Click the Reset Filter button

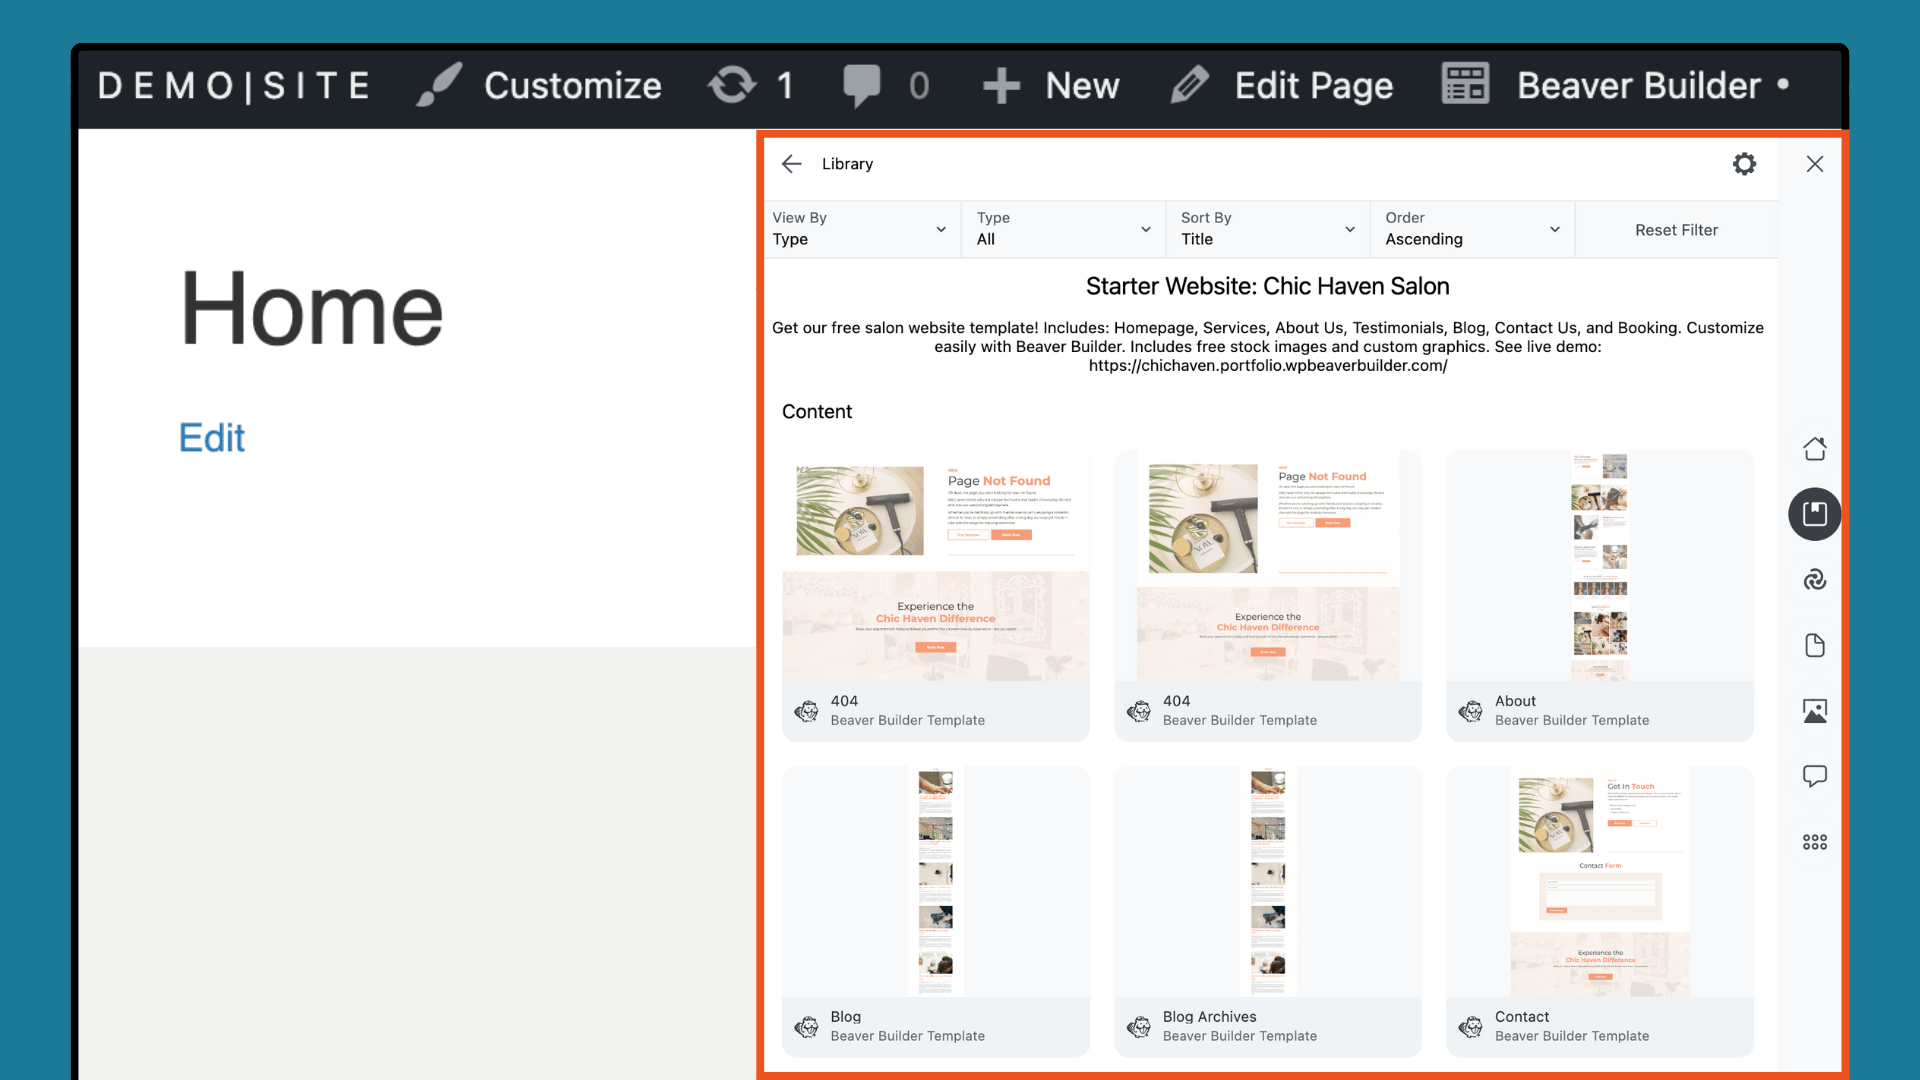(1676, 230)
